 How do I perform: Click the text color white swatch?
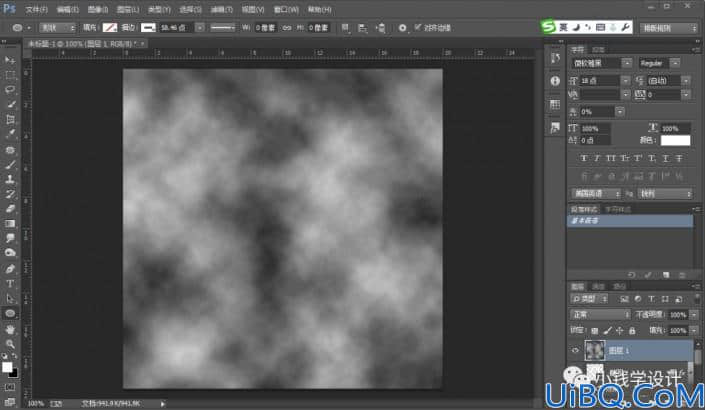pyautogui.click(x=675, y=140)
